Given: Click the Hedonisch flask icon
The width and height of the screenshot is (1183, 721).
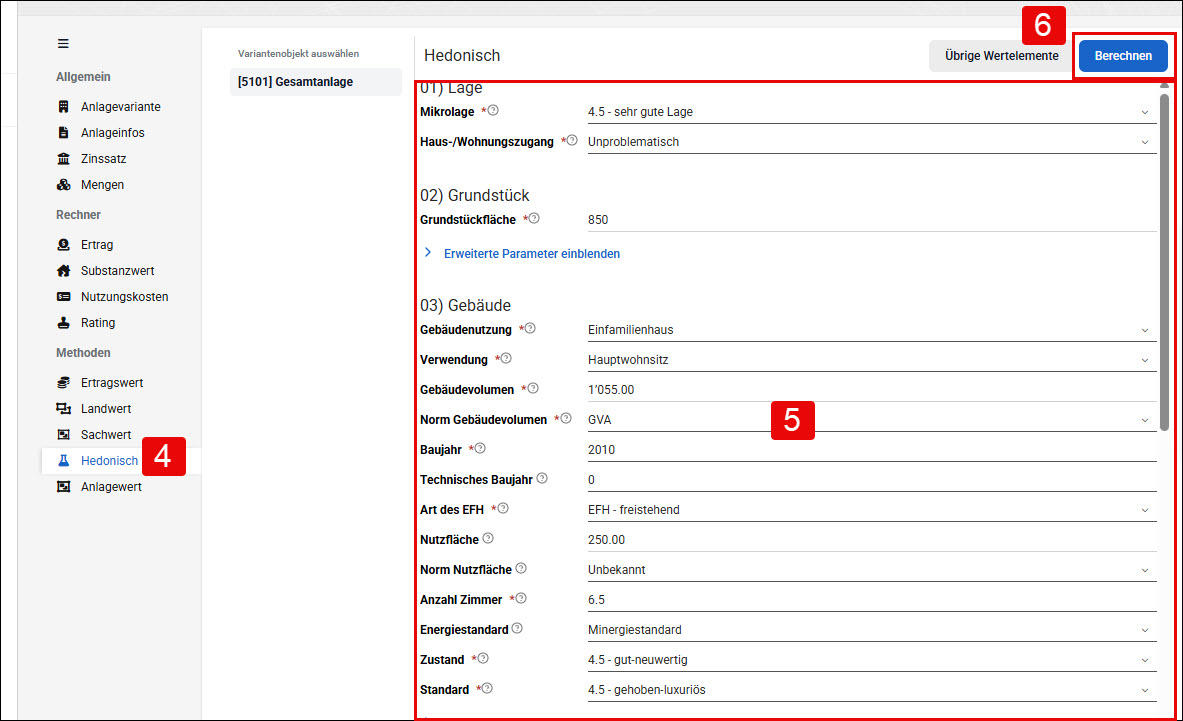Looking at the screenshot, I should click(x=63, y=461).
